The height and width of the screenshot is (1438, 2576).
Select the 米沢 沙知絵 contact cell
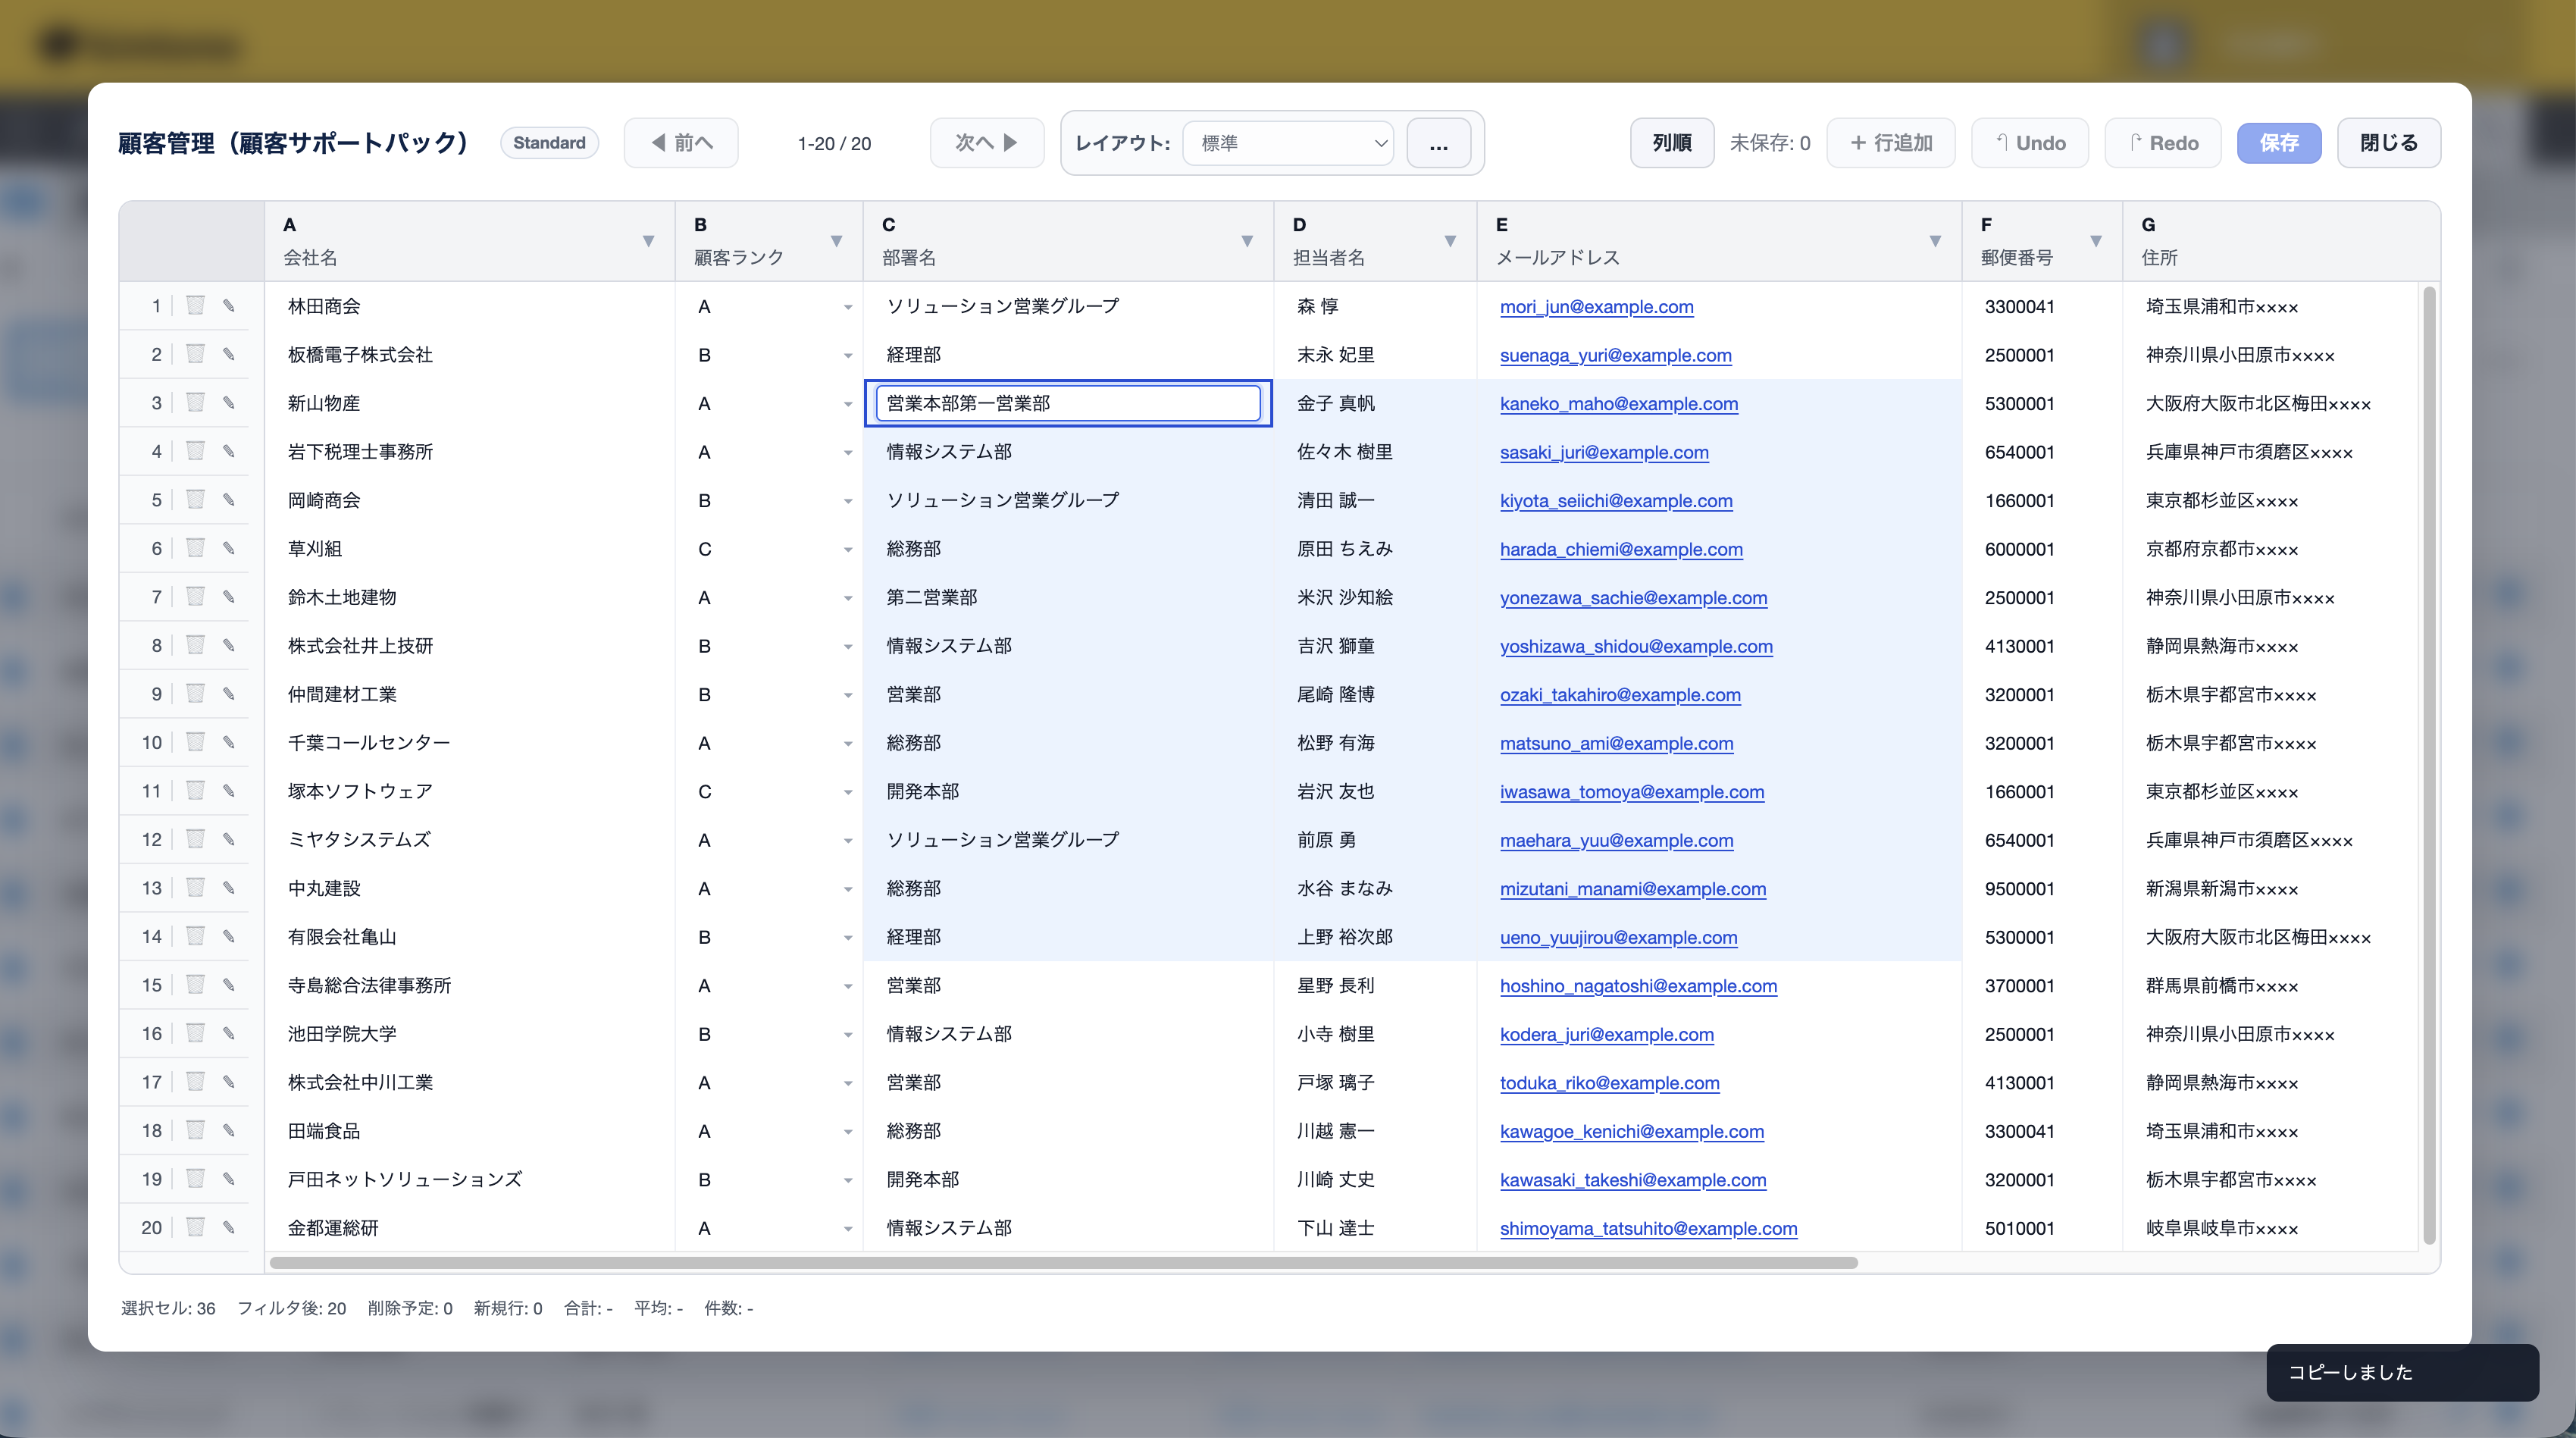[1375, 597]
